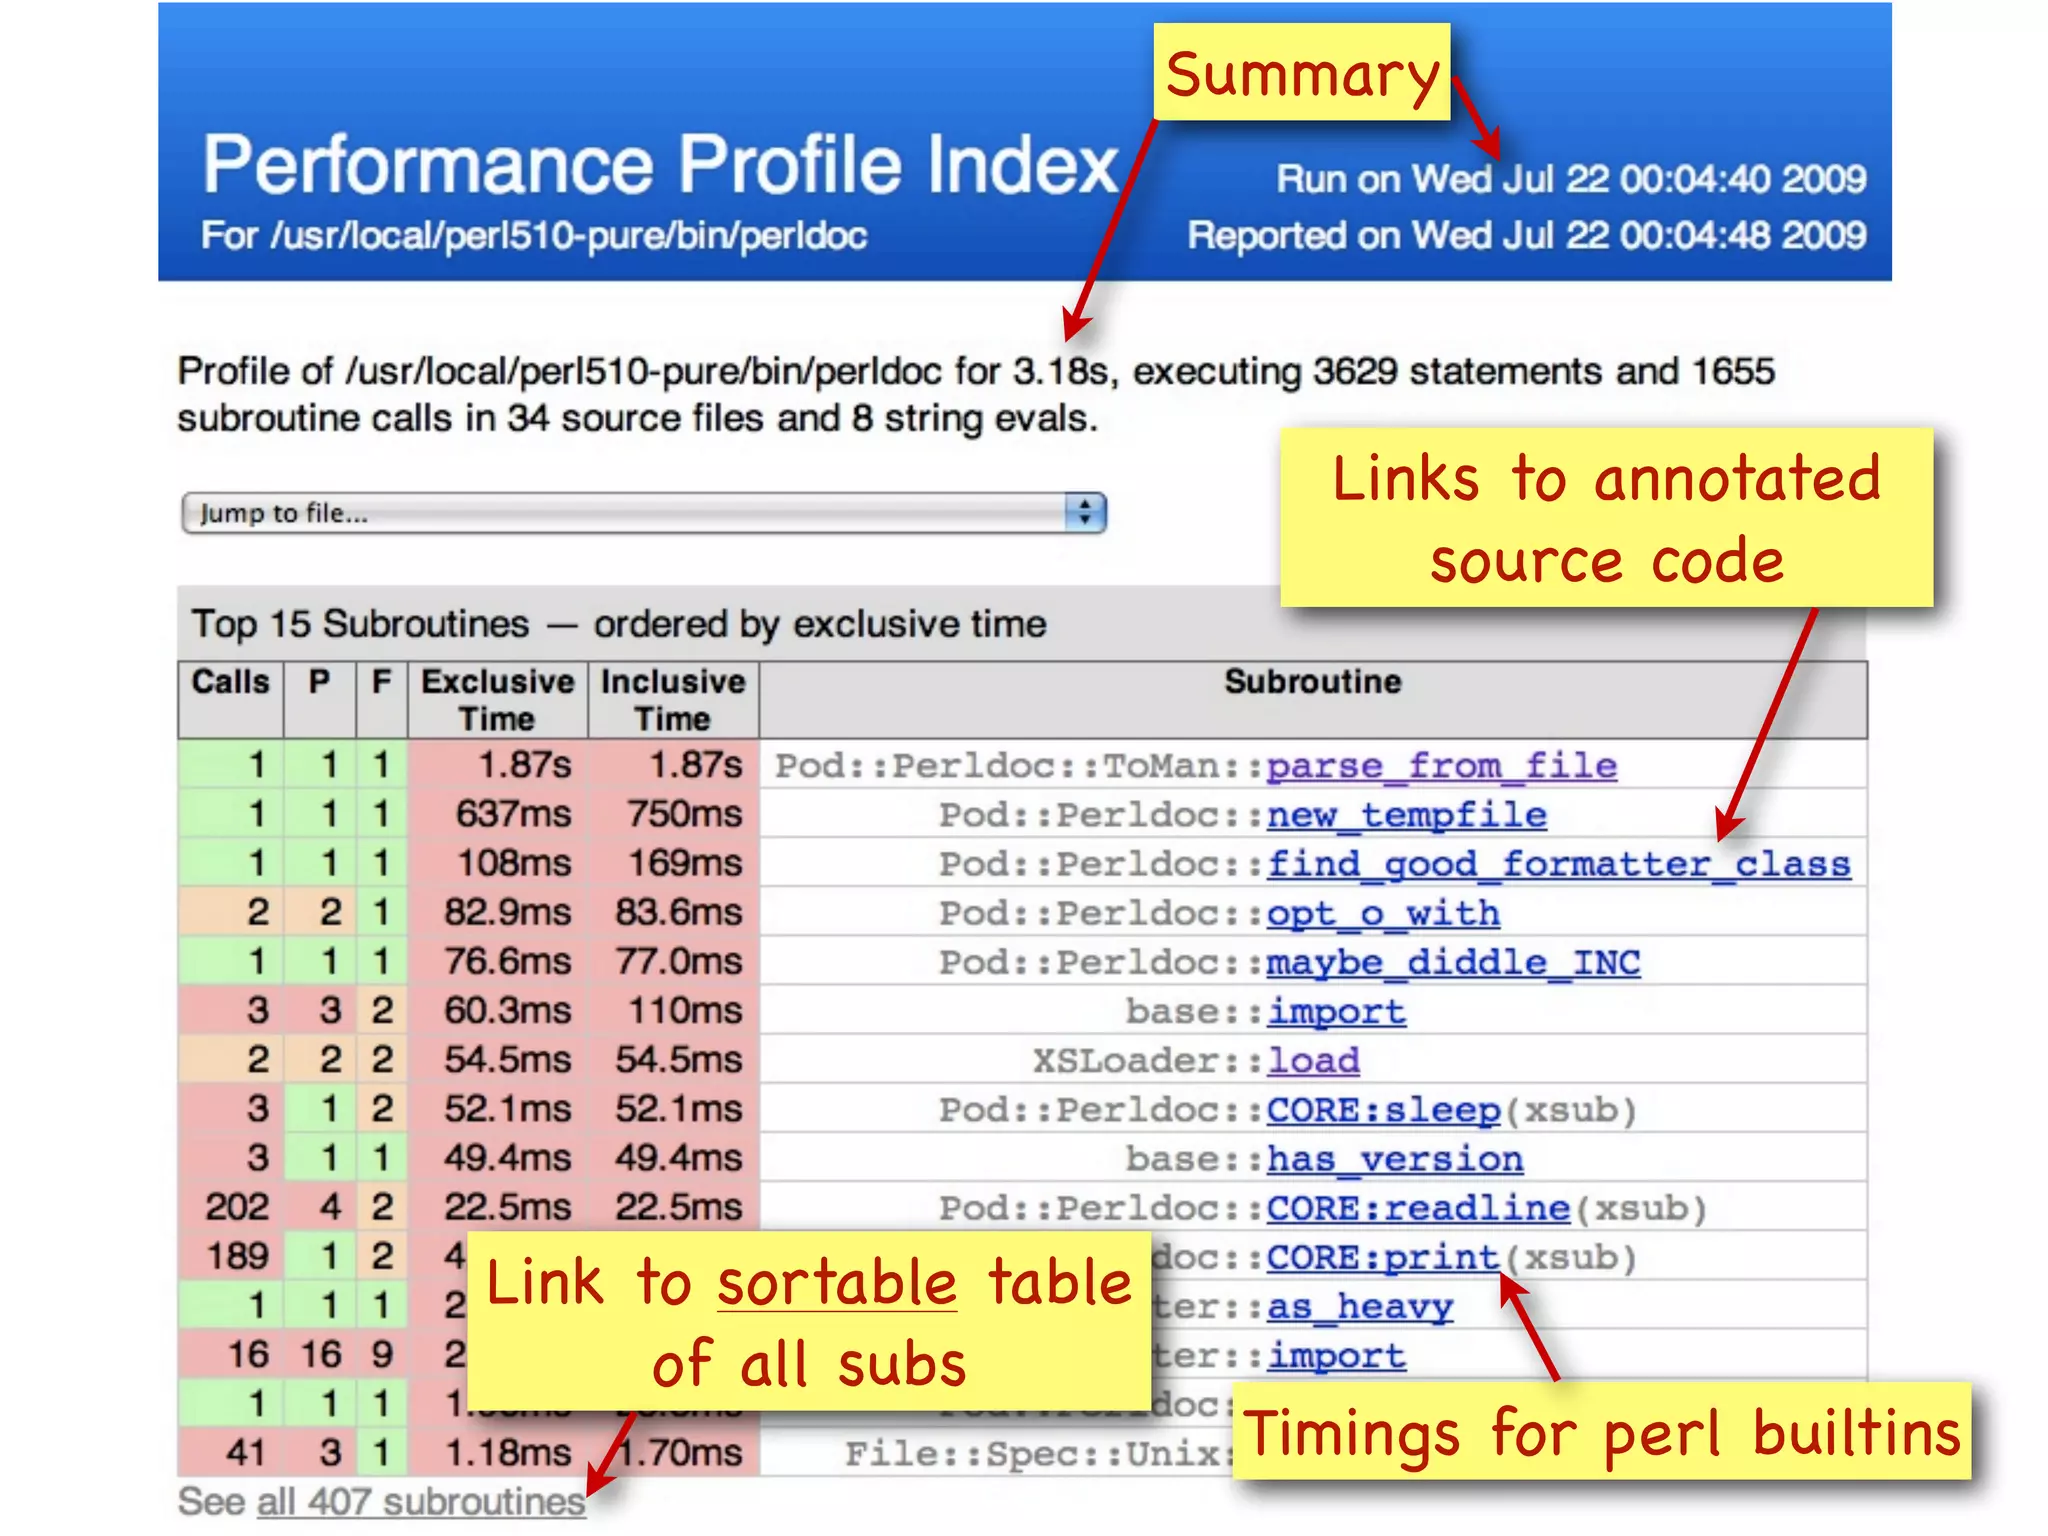Select the 637ms exclusive time cell
The image size is (2048, 1536).
498,814
